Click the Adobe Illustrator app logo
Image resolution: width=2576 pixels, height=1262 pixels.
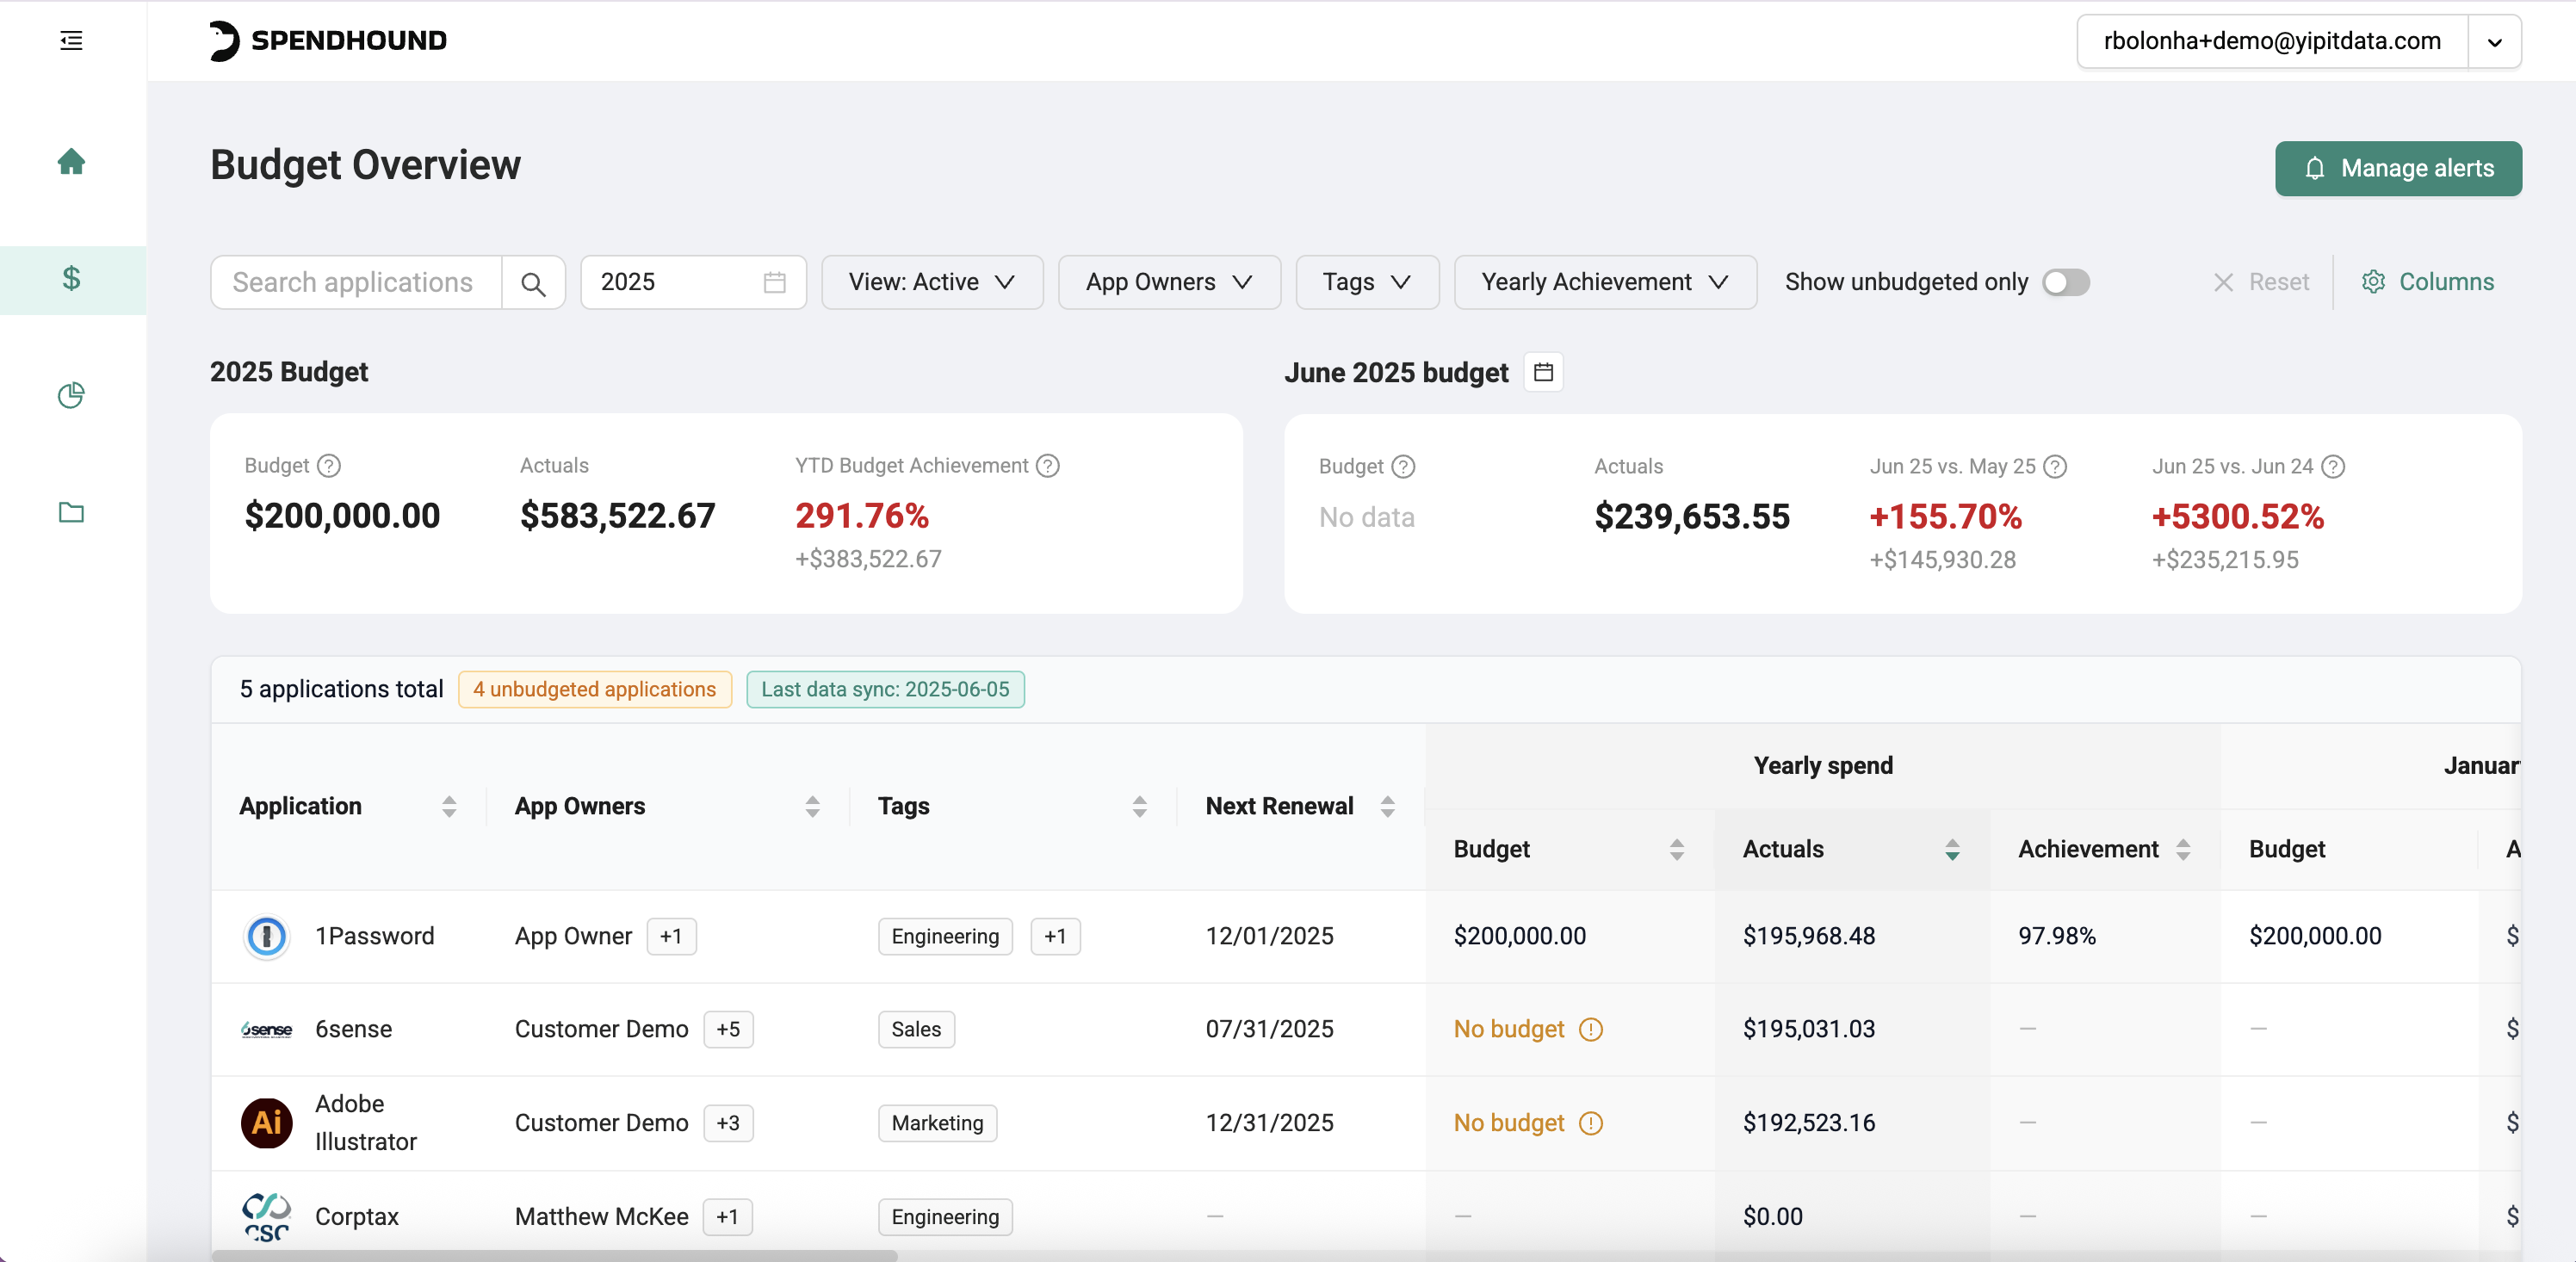click(266, 1123)
